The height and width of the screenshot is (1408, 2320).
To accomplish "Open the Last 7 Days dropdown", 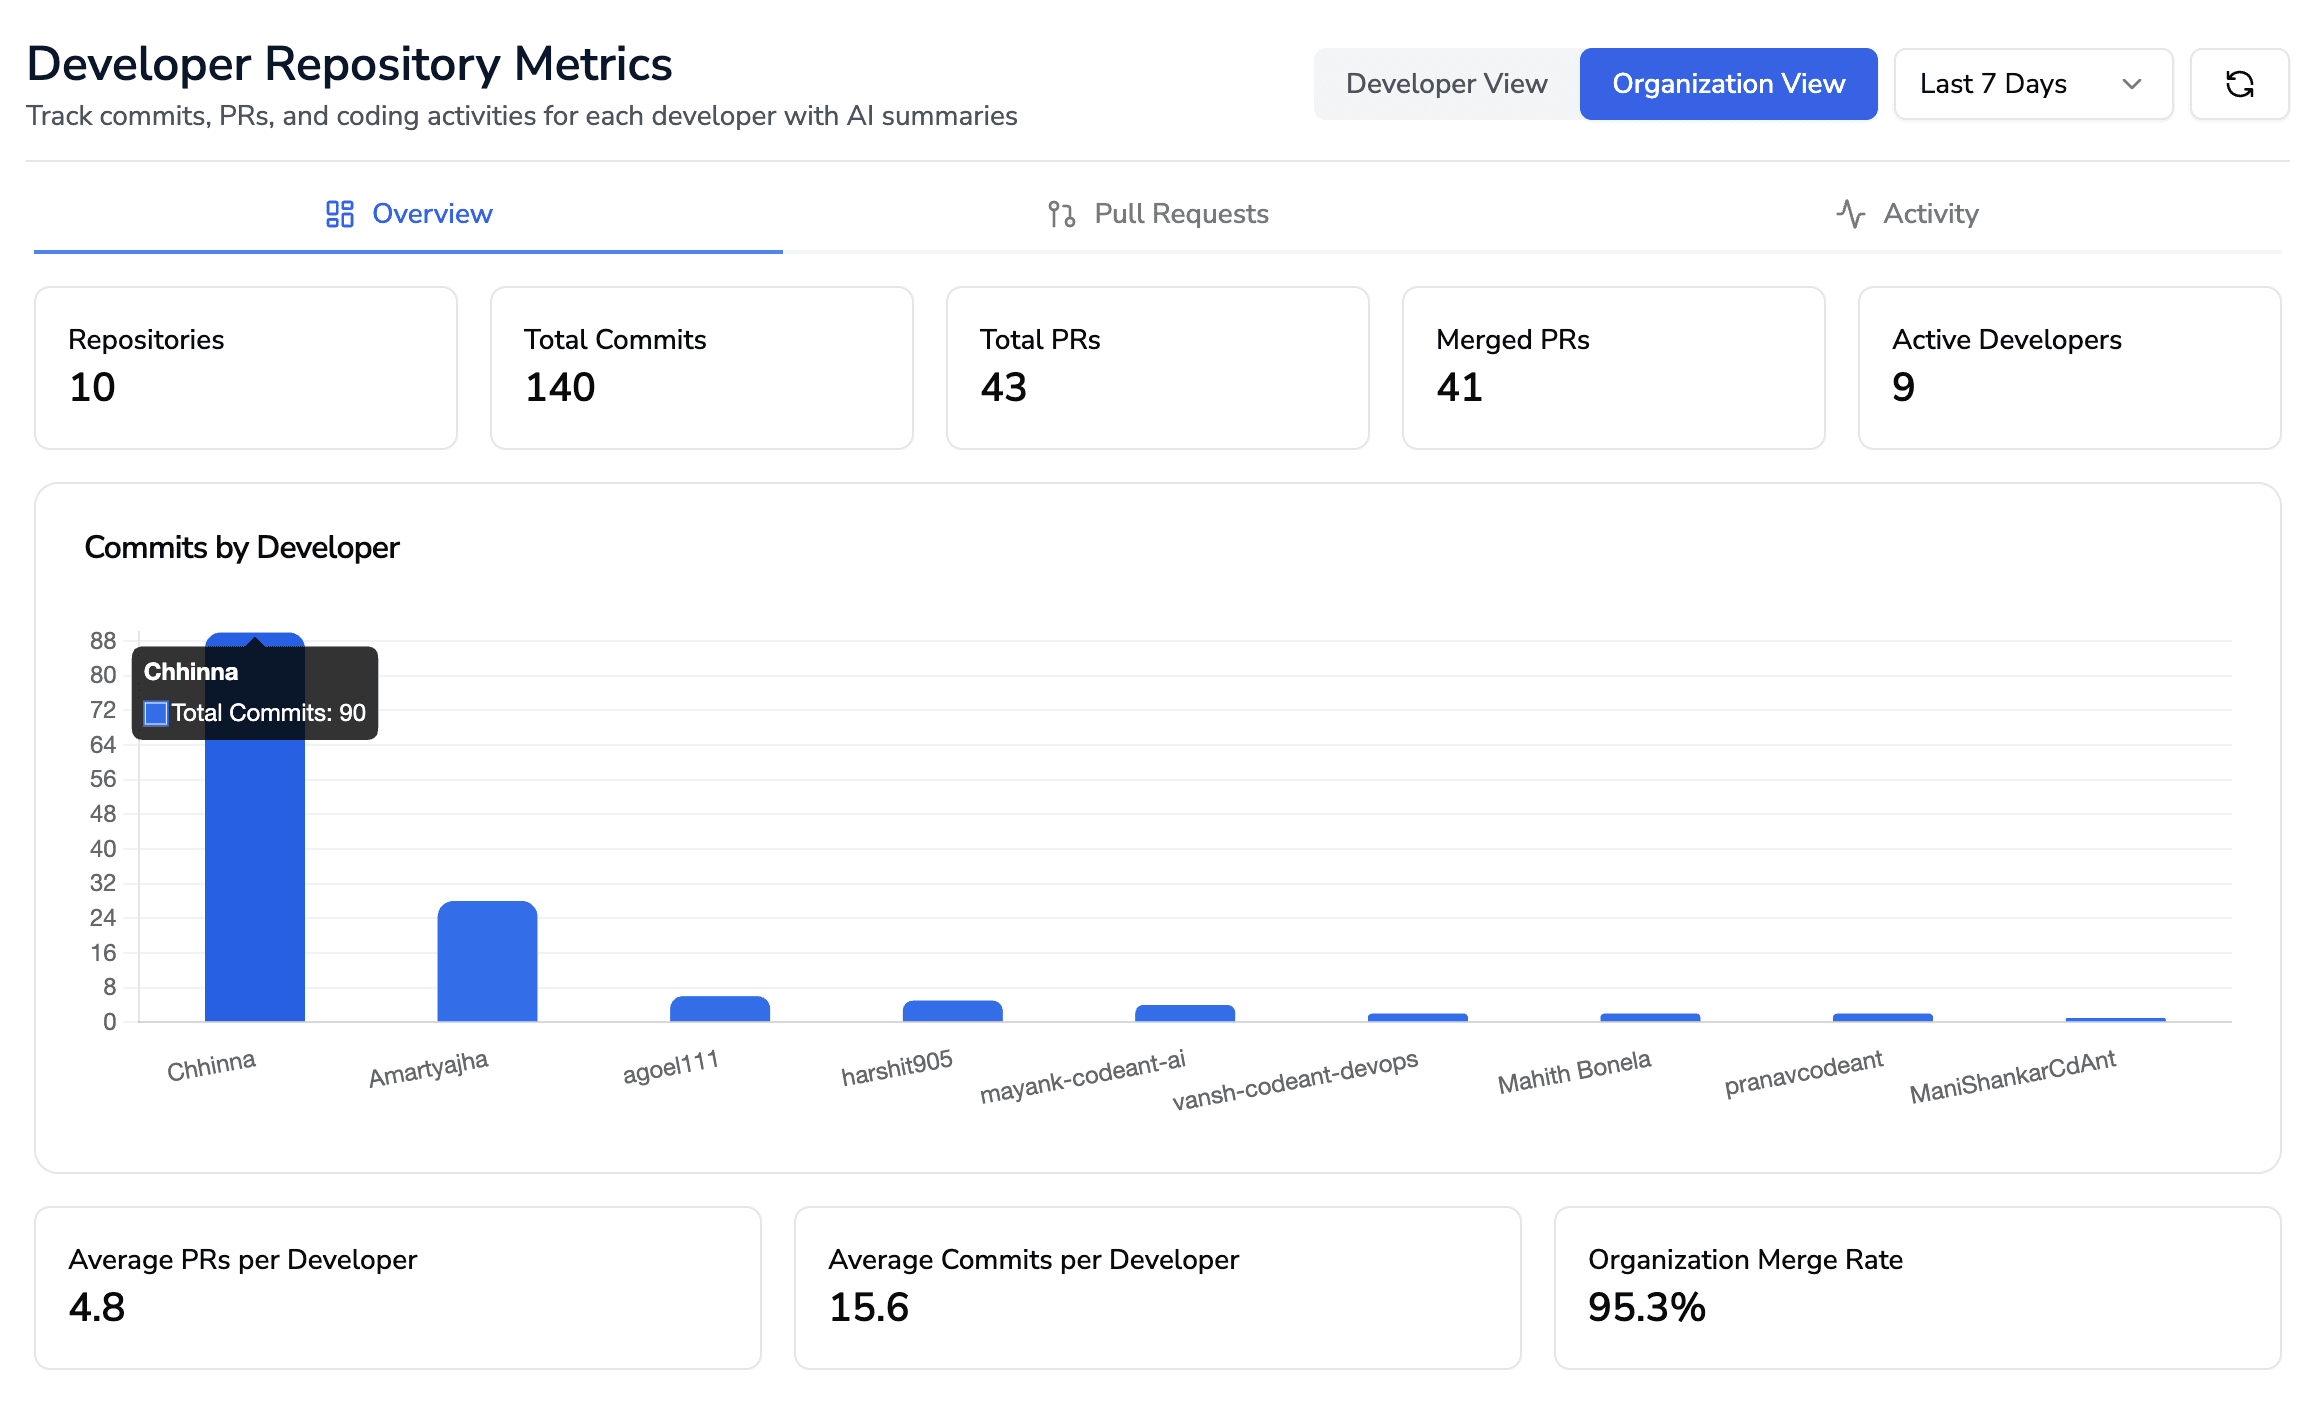I will 2033,84.
